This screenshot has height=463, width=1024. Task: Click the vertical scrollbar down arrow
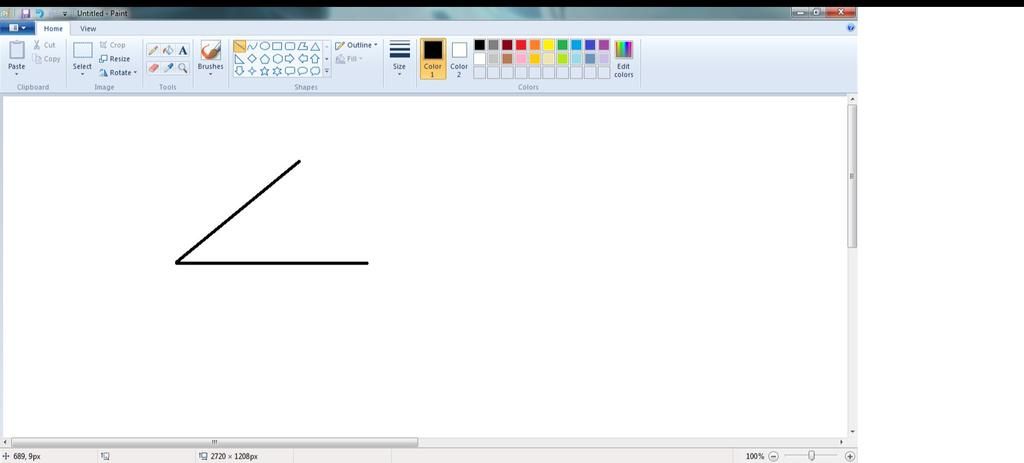click(x=852, y=432)
